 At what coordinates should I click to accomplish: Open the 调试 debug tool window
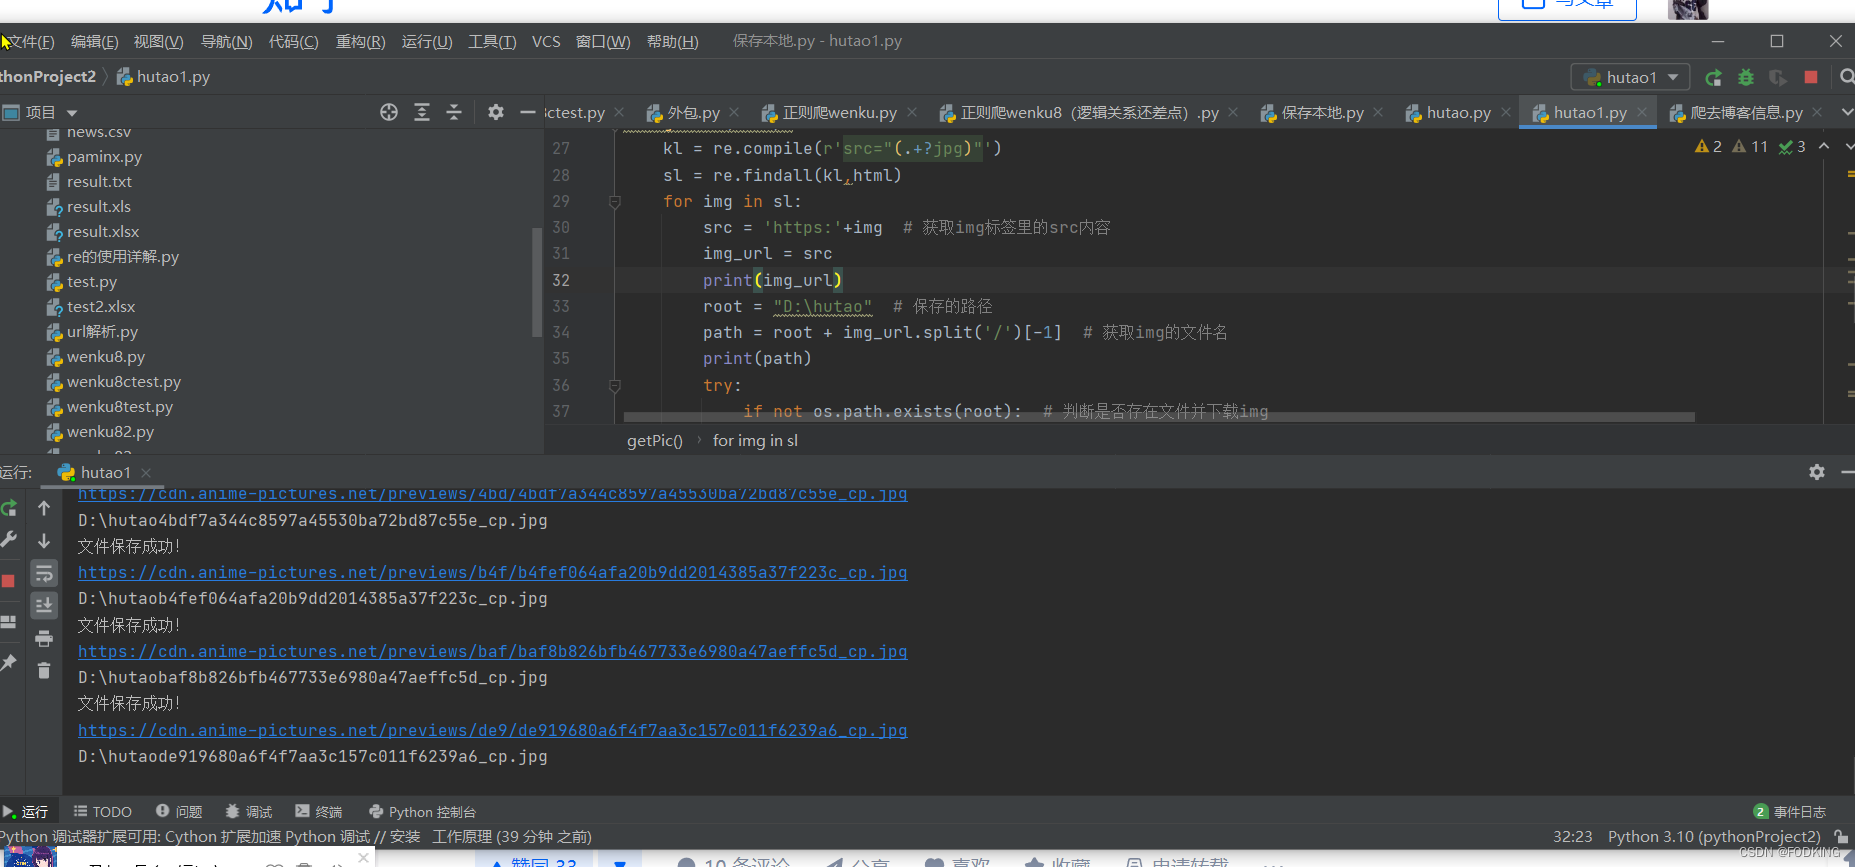point(248,812)
